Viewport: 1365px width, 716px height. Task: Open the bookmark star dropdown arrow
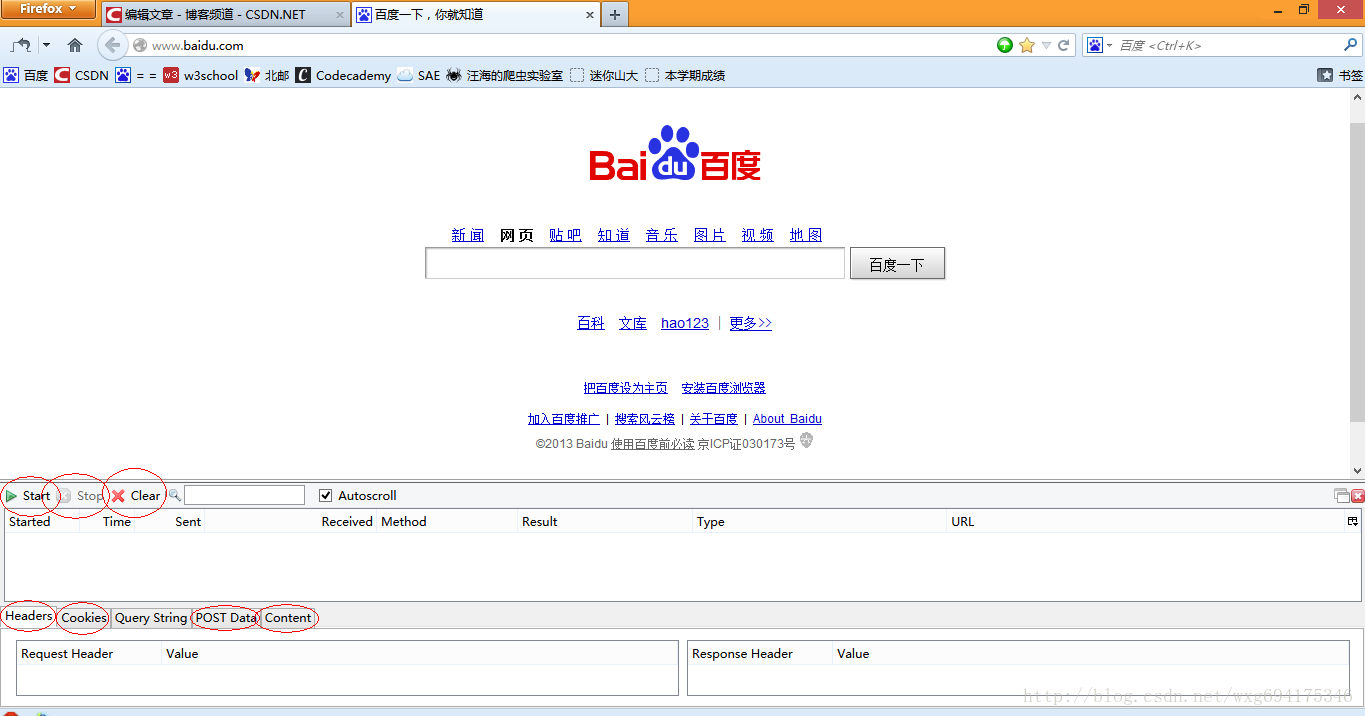[x=1046, y=45]
